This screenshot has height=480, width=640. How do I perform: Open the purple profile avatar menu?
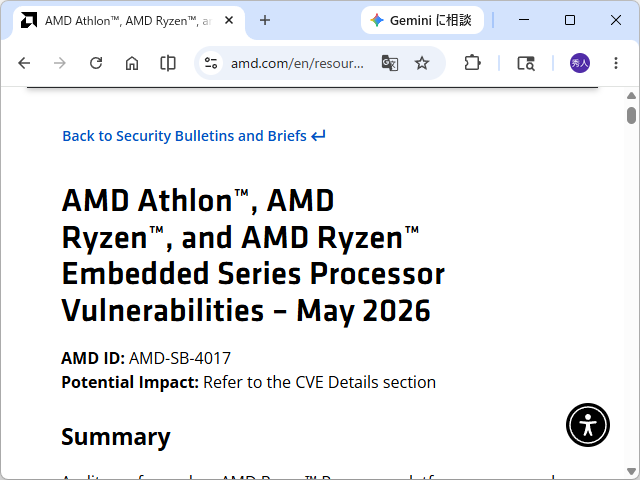click(580, 63)
